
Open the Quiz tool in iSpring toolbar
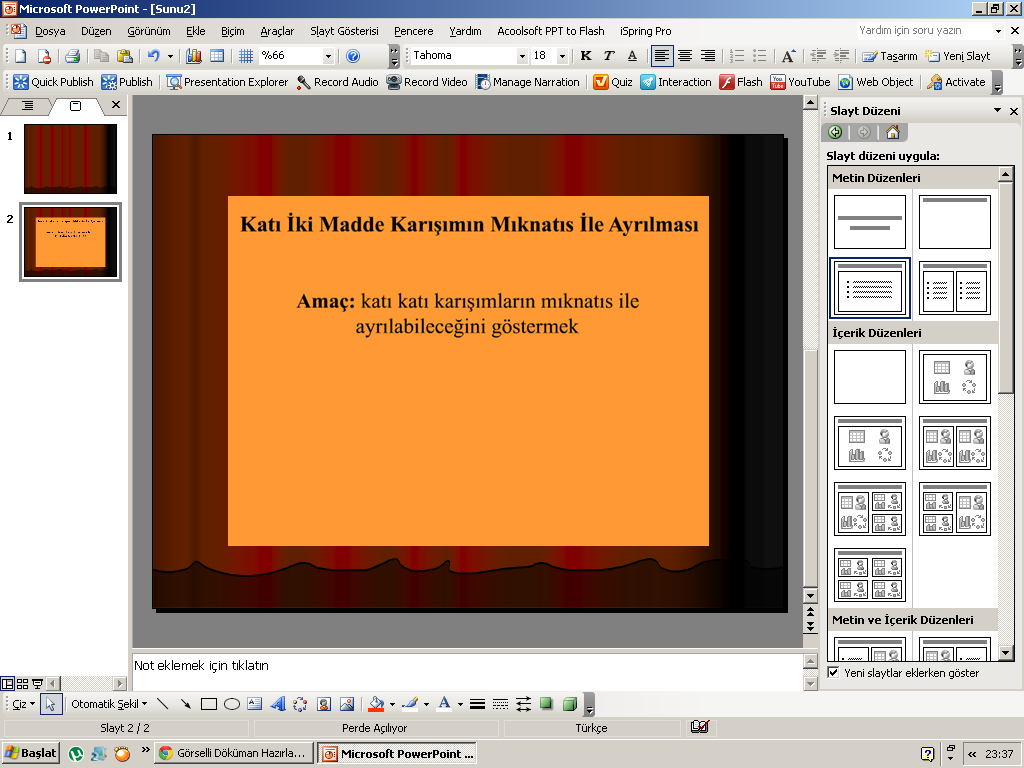(x=612, y=82)
